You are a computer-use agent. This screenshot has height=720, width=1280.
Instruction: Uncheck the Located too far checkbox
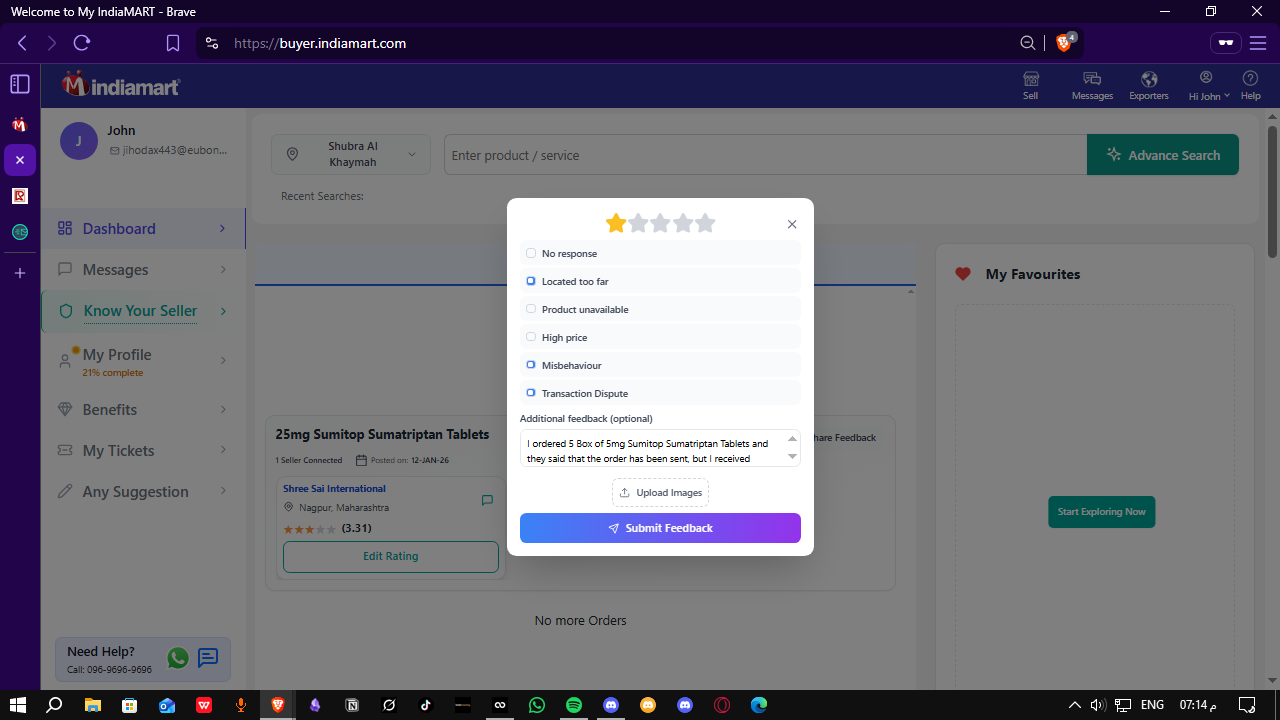531,282
